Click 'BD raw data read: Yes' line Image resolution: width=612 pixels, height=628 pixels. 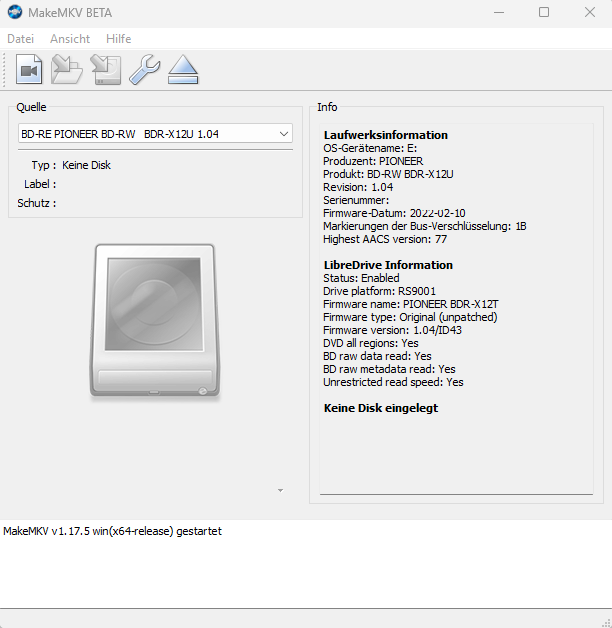click(x=377, y=356)
